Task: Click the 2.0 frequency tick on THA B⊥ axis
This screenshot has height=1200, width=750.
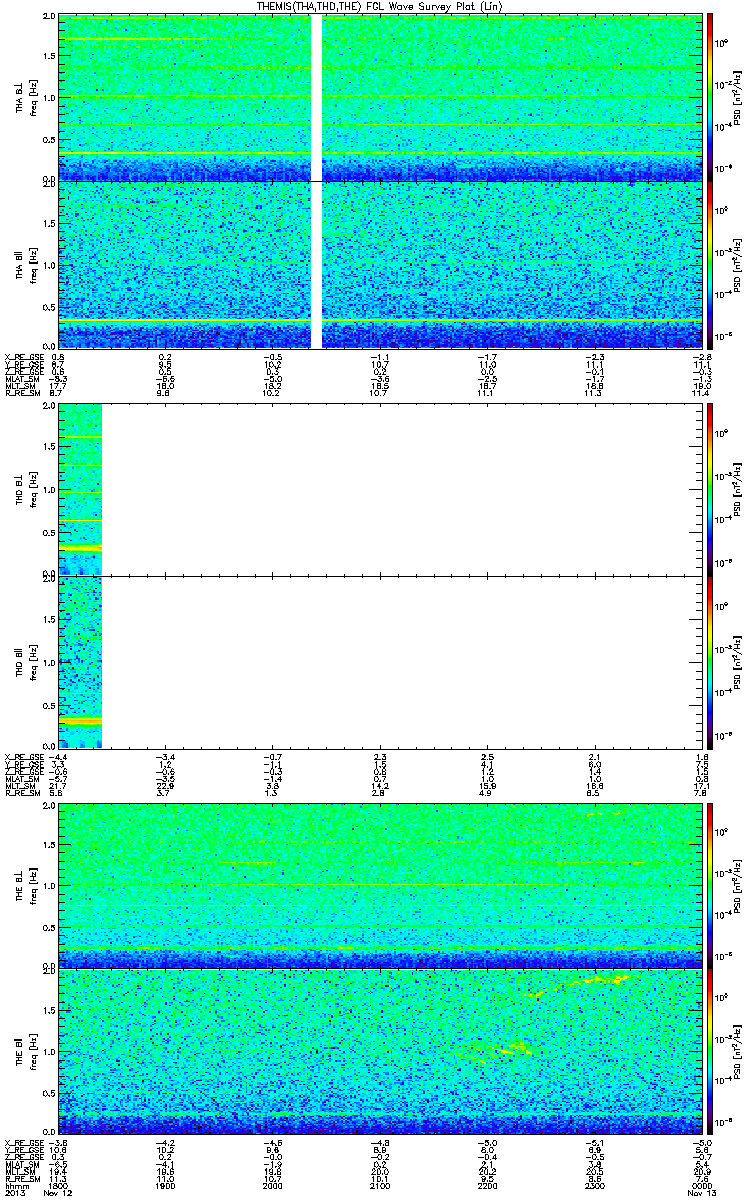Action: point(50,18)
